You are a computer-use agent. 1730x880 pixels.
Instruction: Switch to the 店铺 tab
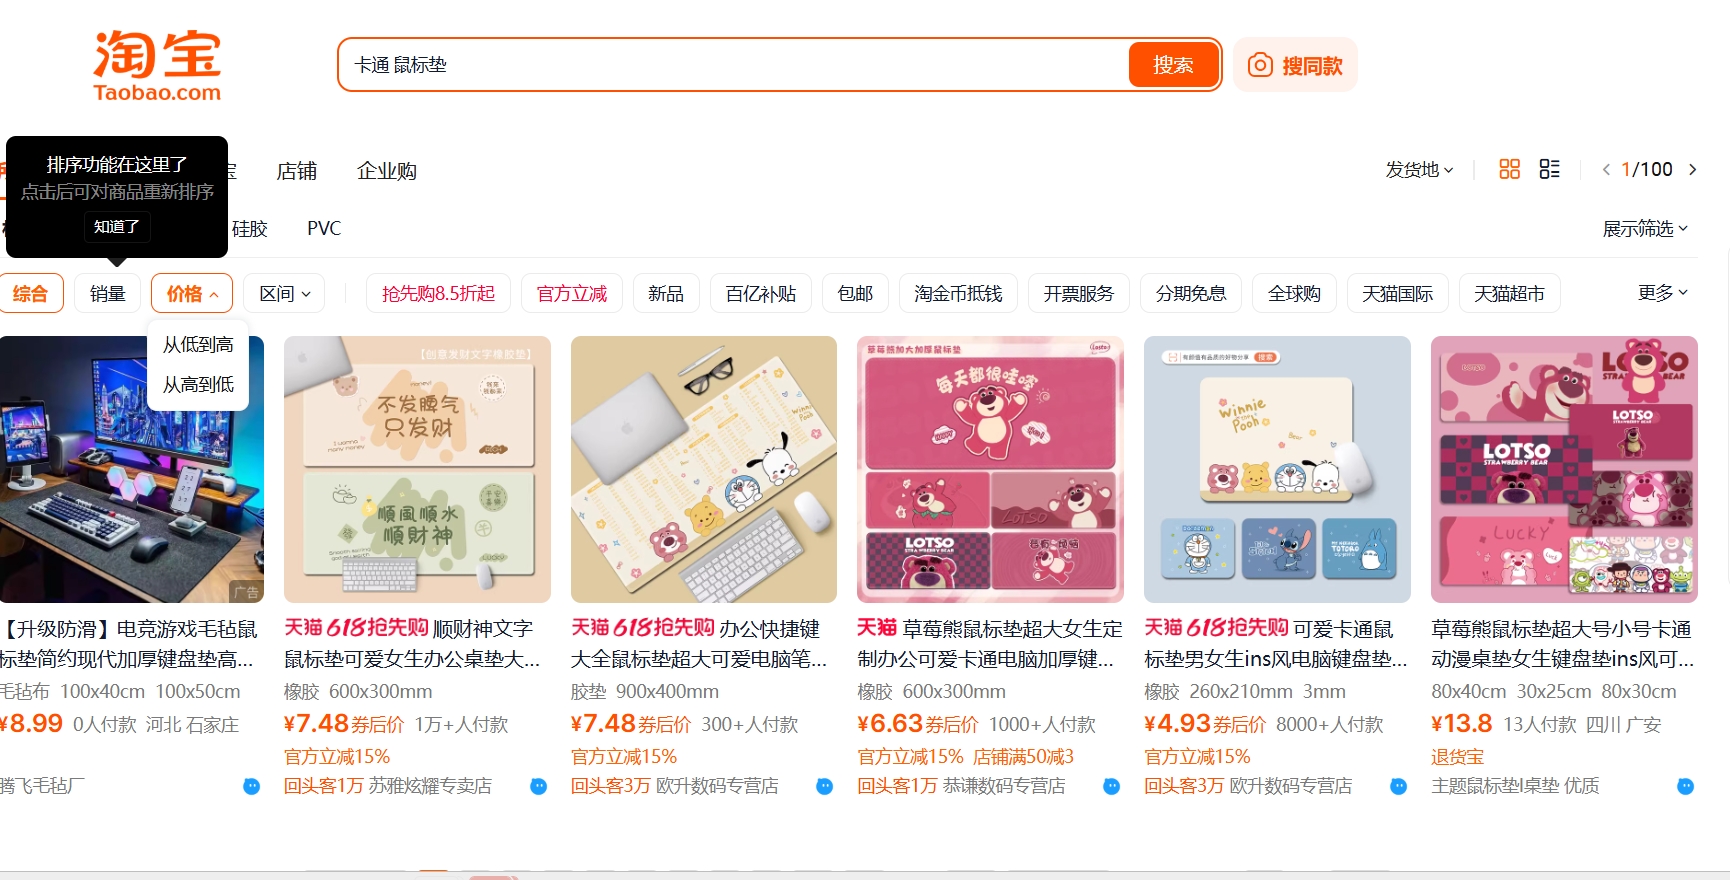[x=296, y=171]
